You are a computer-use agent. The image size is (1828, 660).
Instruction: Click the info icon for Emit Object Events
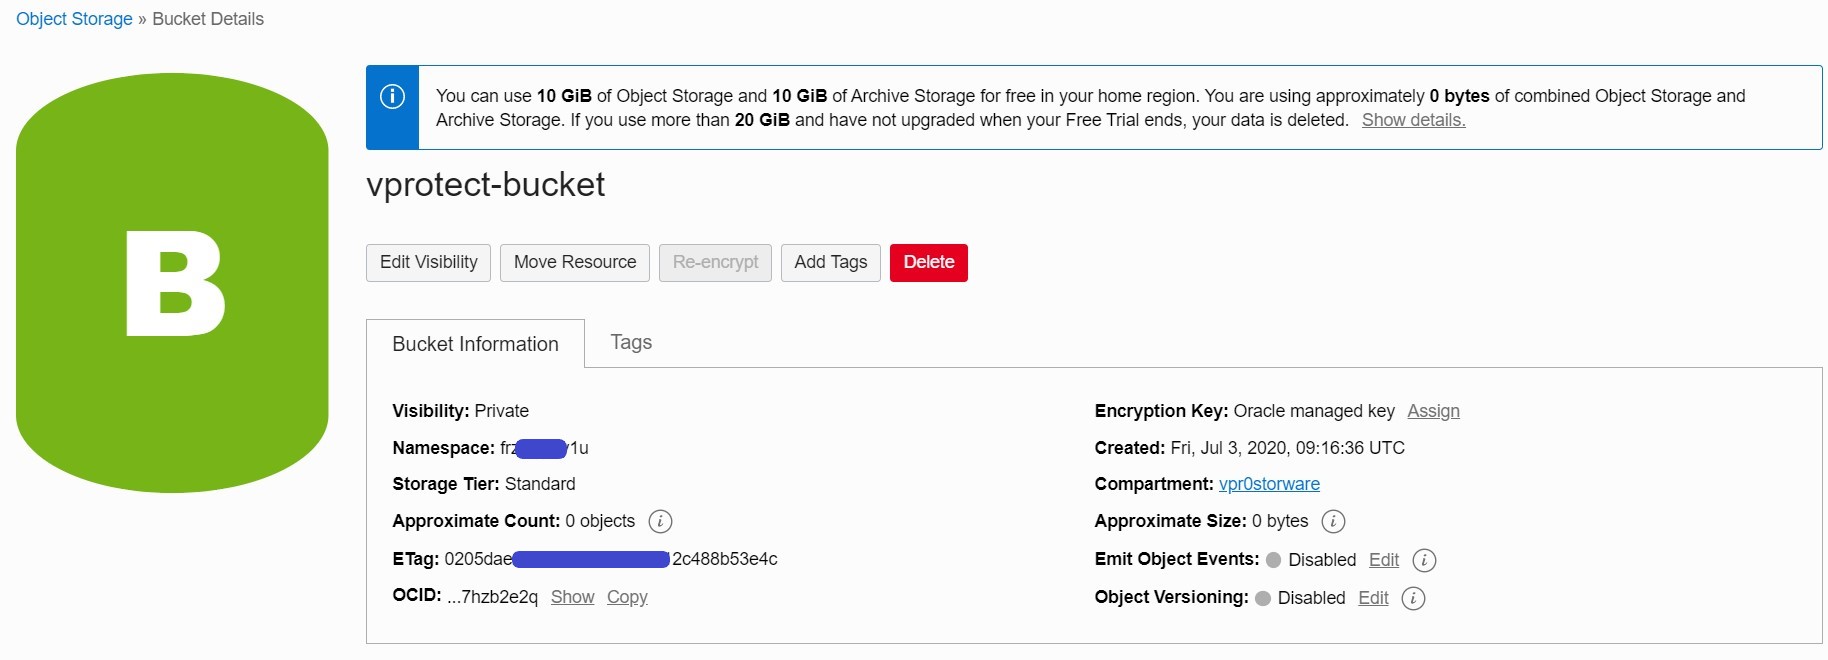1424,560
